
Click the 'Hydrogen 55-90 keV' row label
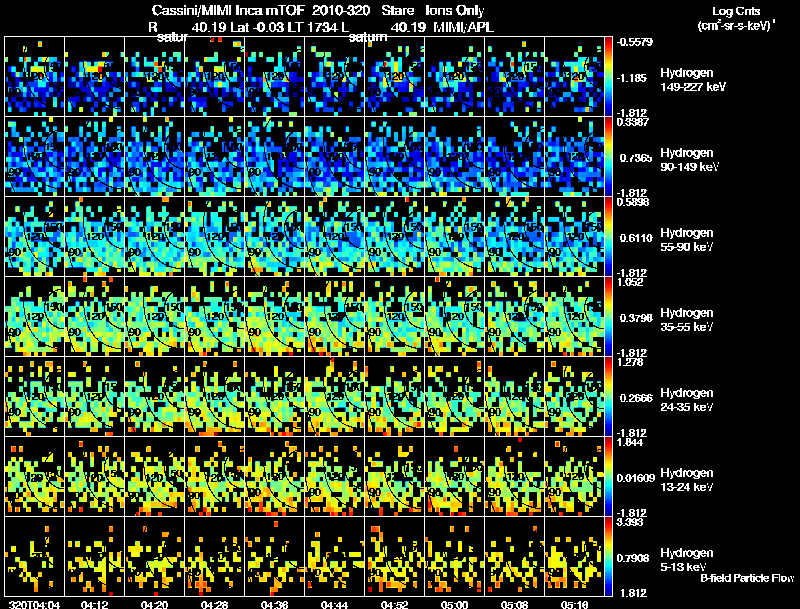687,240
